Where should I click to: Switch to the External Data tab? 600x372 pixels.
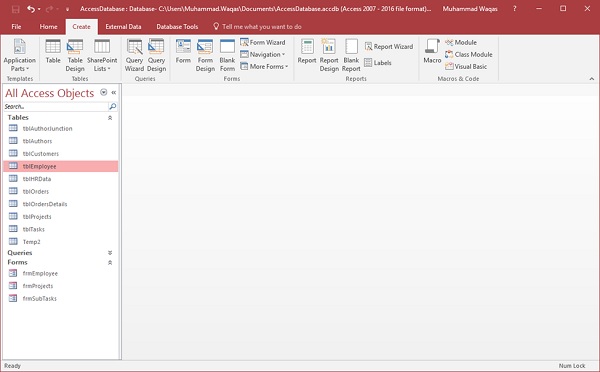(123, 27)
